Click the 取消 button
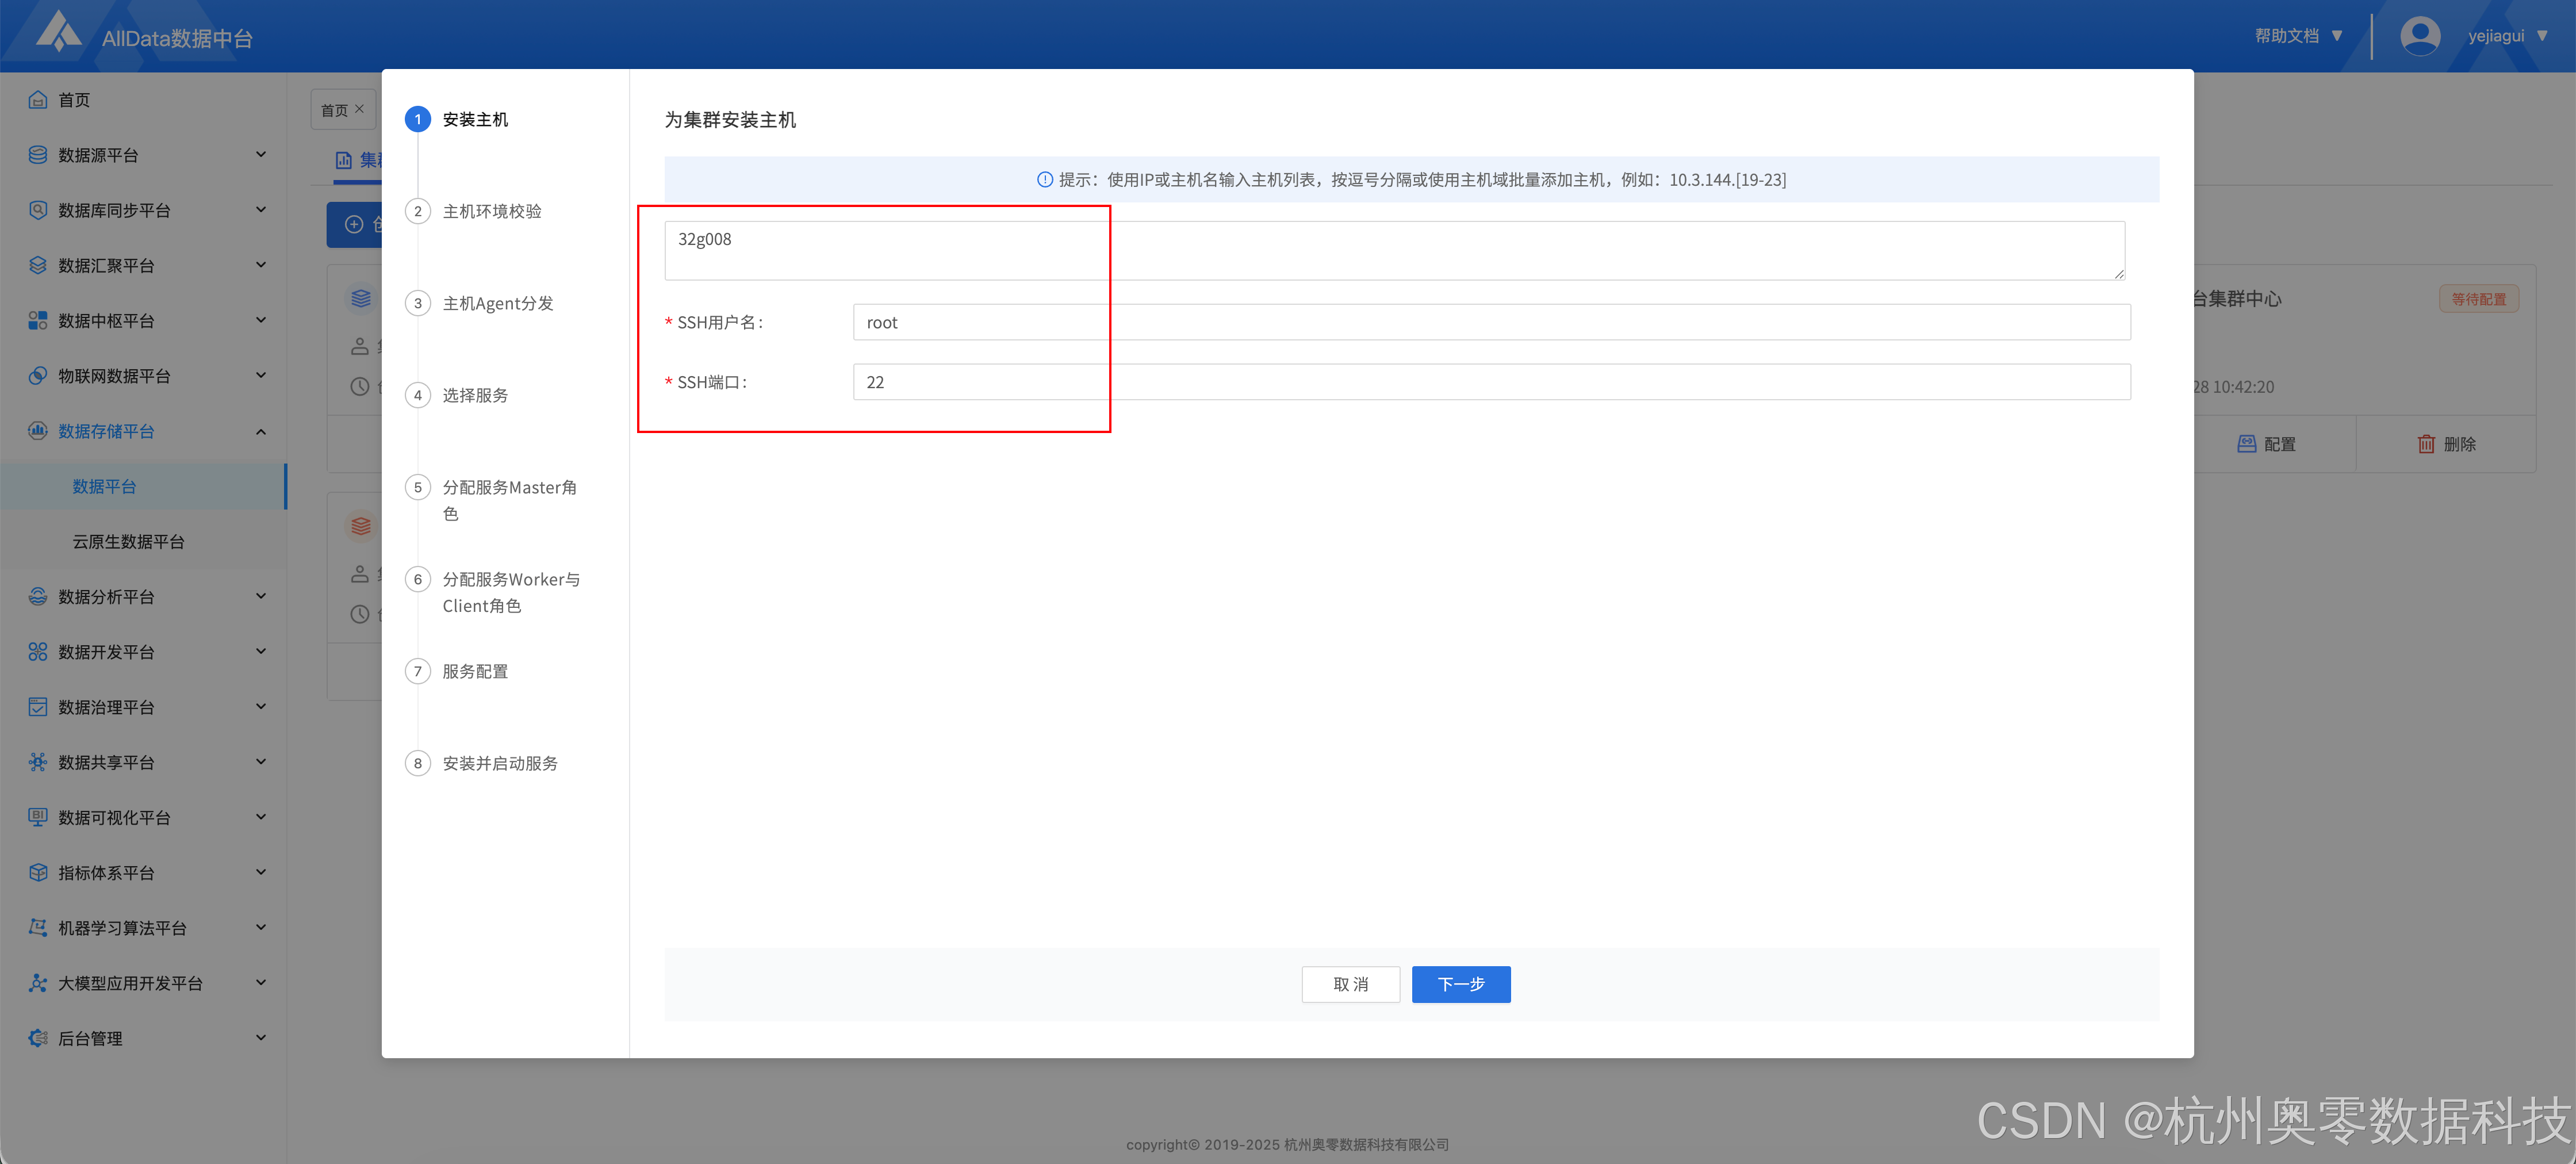 pyautogui.click(x=1350, y=984)
